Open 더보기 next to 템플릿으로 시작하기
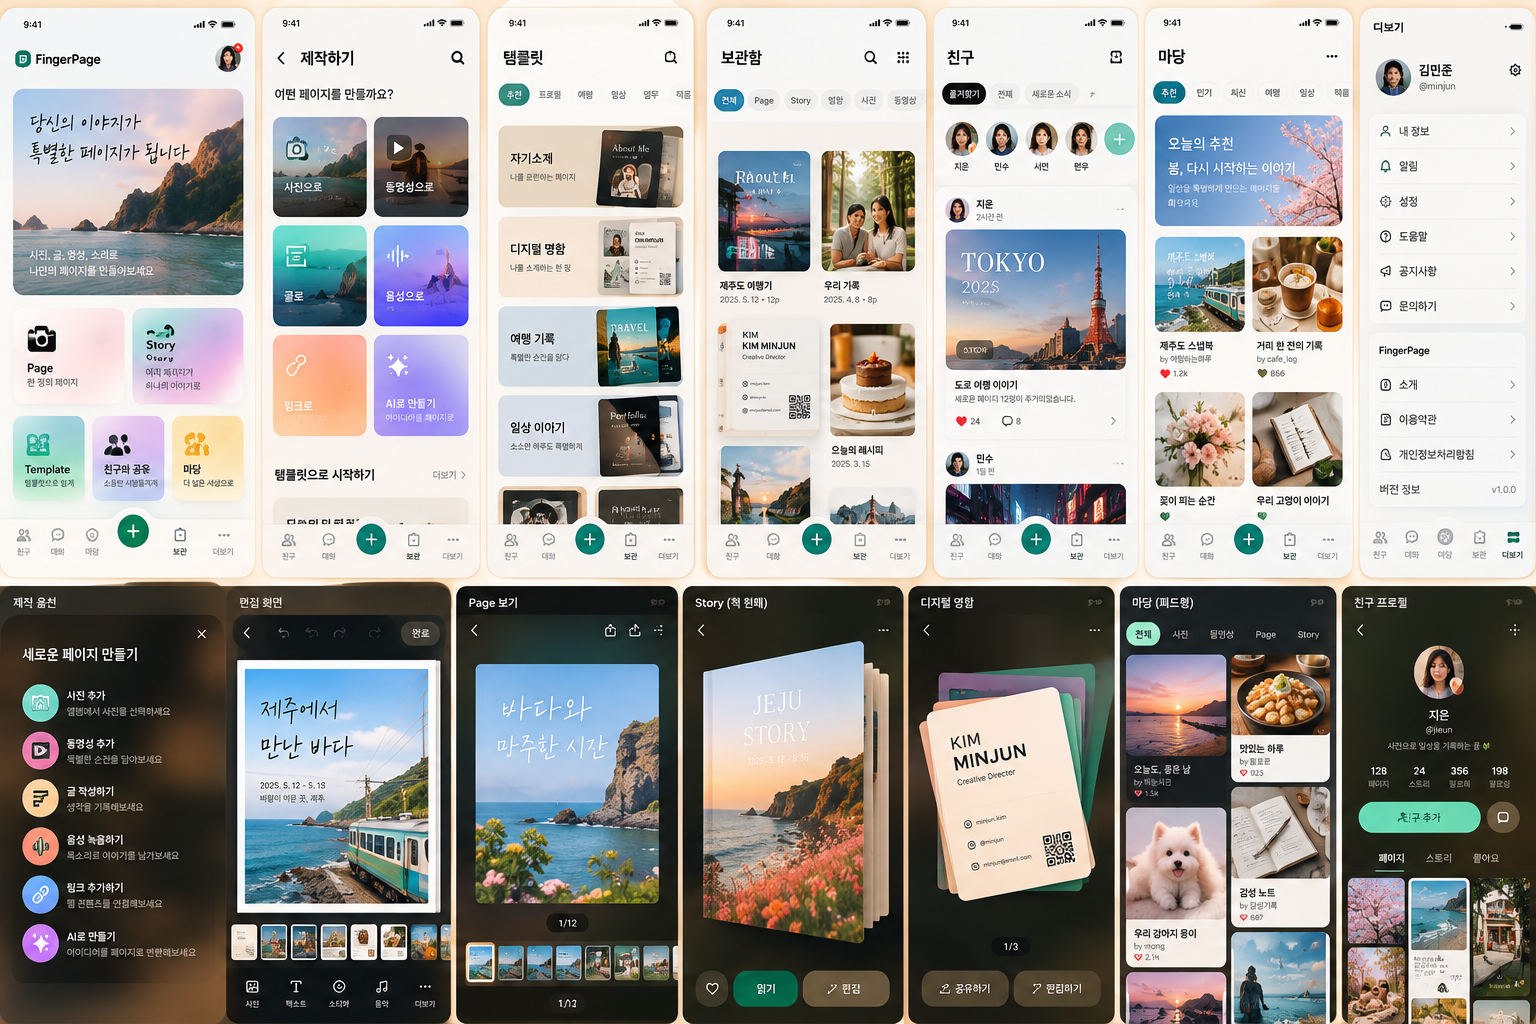Image resolution: width=1536 pixels, height=1024 pixels. tap(449, 475)
